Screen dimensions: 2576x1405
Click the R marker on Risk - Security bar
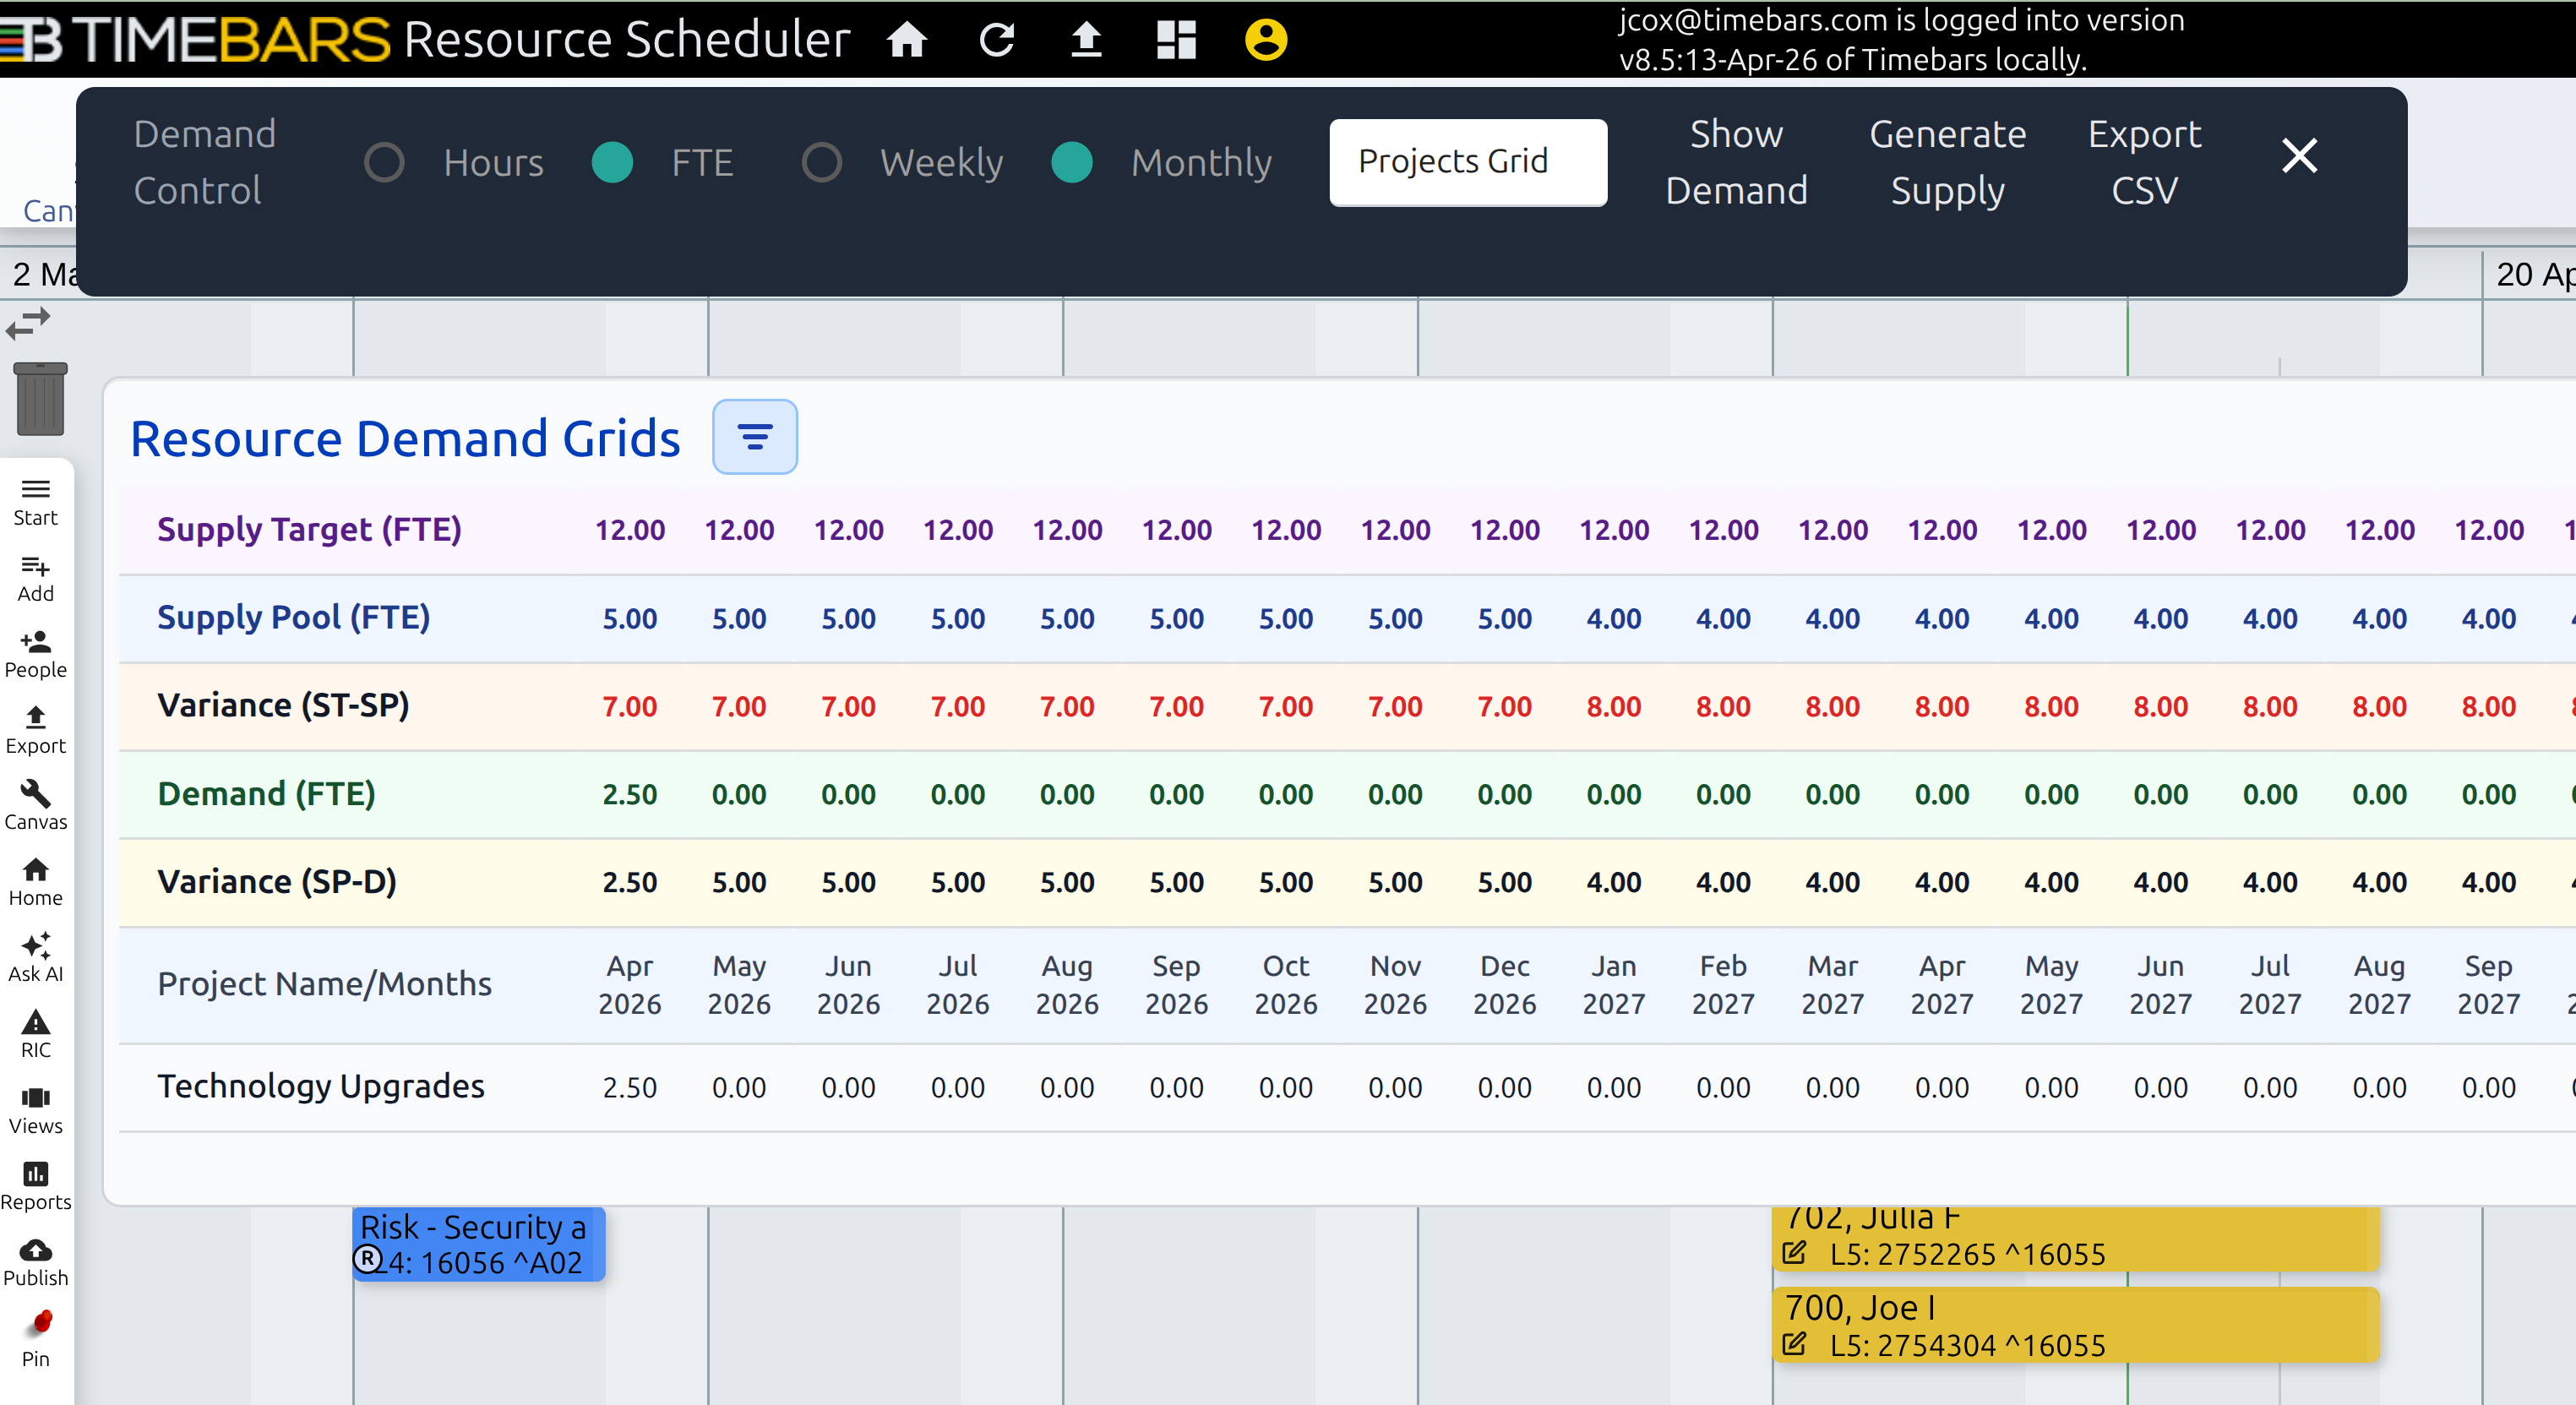[368, 1260]
